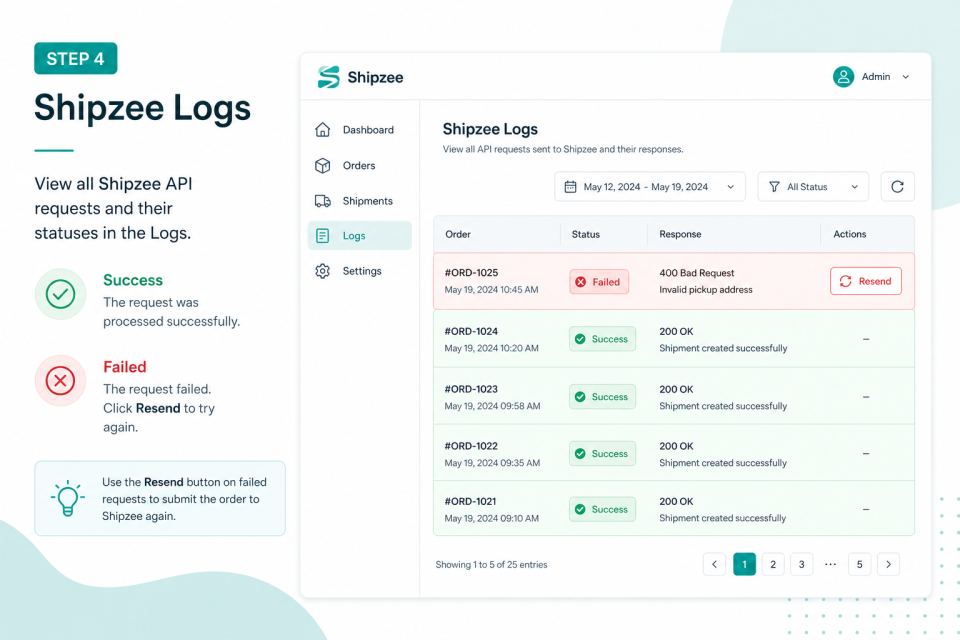Open the All Status filter dropdown
This screenshot has width=960, height=640.
pyautogui.click(x=813, y=187)
